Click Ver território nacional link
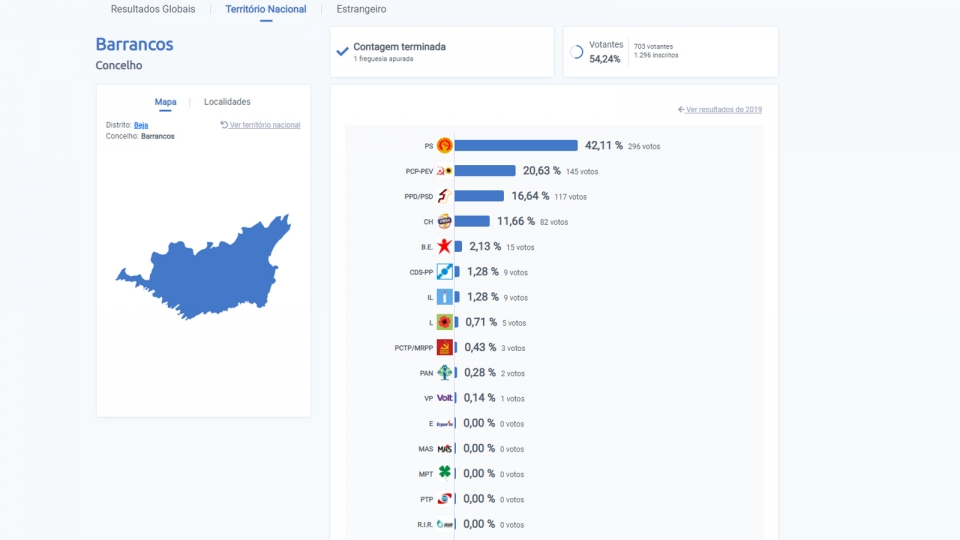 coord(261,125)
